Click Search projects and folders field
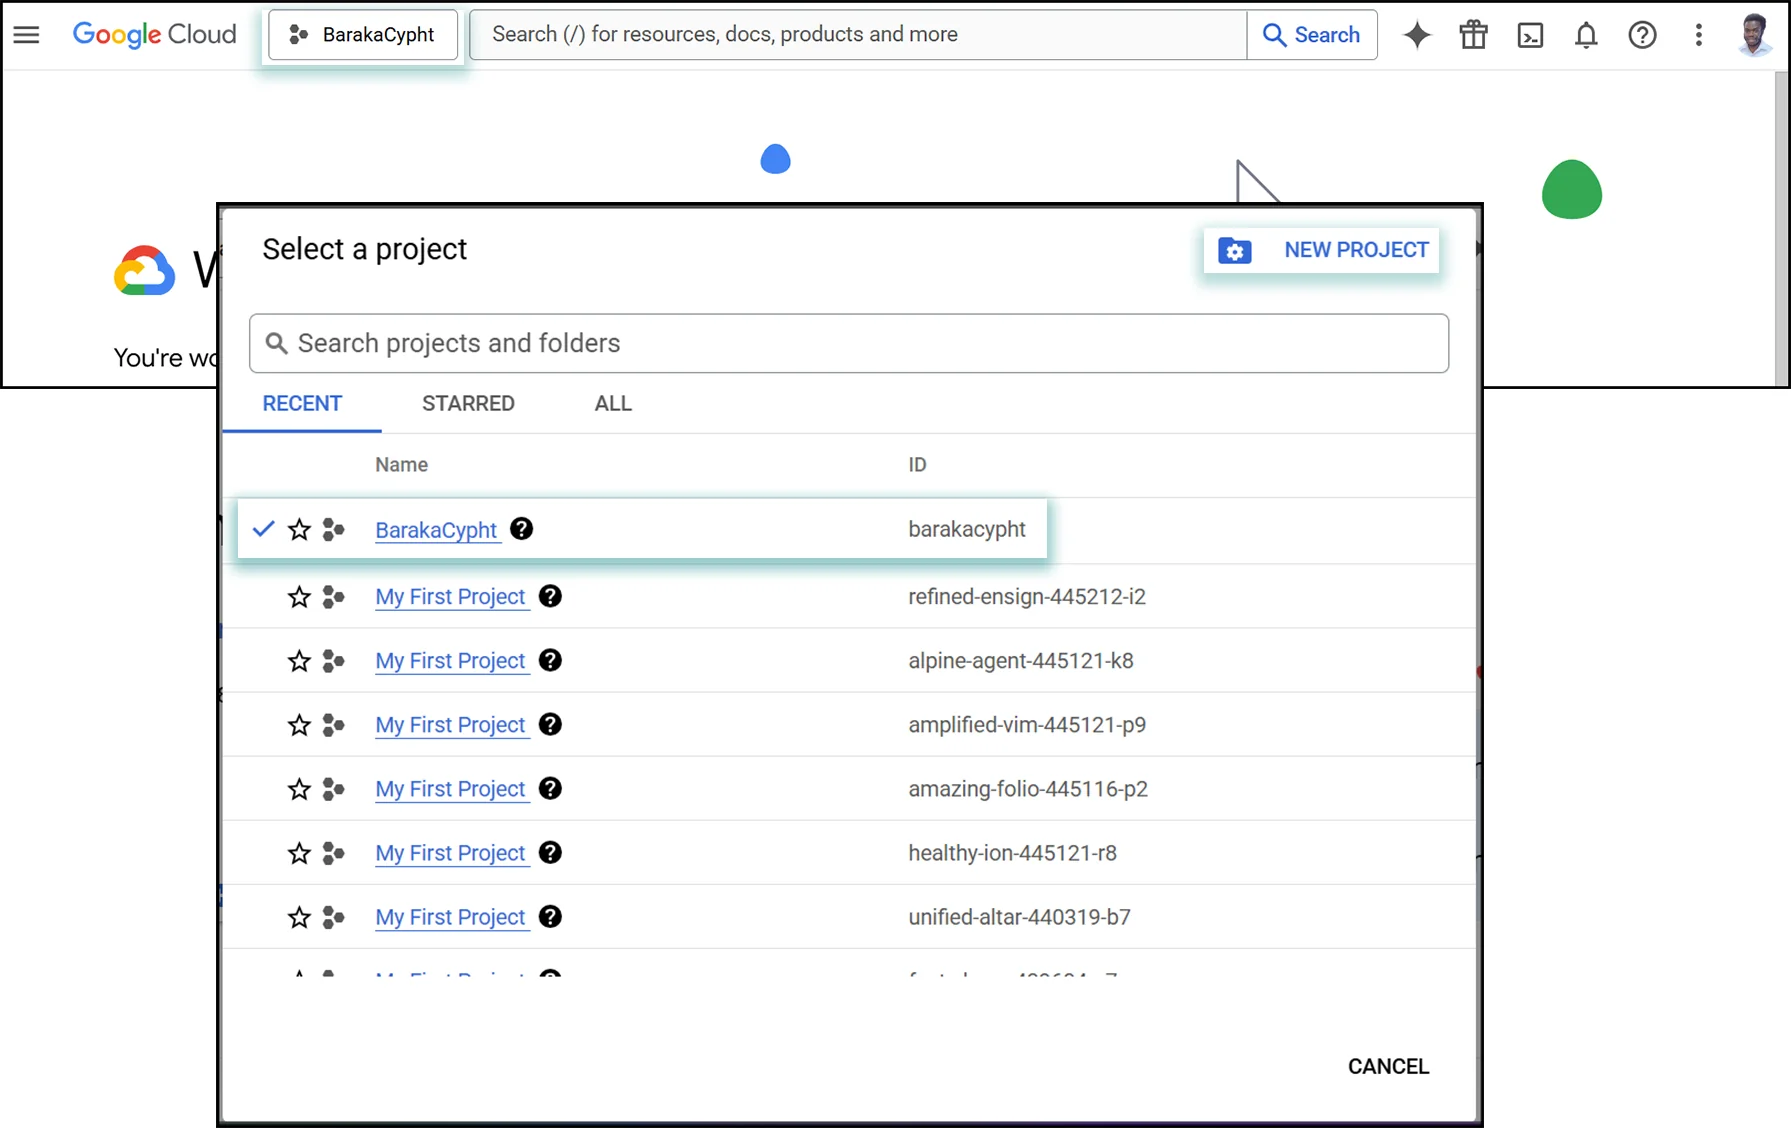The image size is (1791, 1128). [849, 343]
